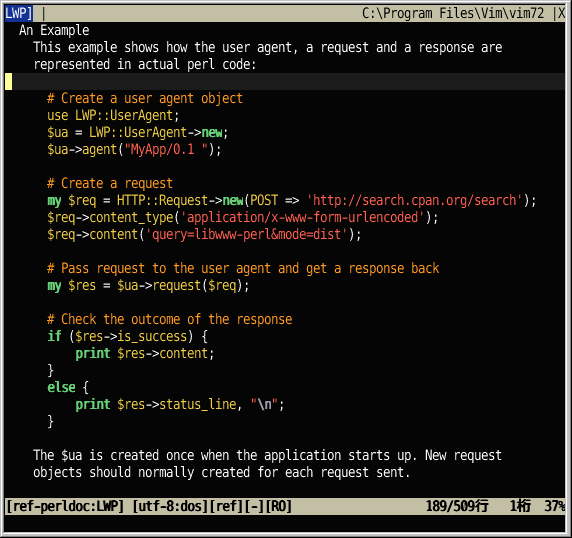572x538 pixels.
Task: Click the 'print $res->content;' line
Action: tap(145, 353)
